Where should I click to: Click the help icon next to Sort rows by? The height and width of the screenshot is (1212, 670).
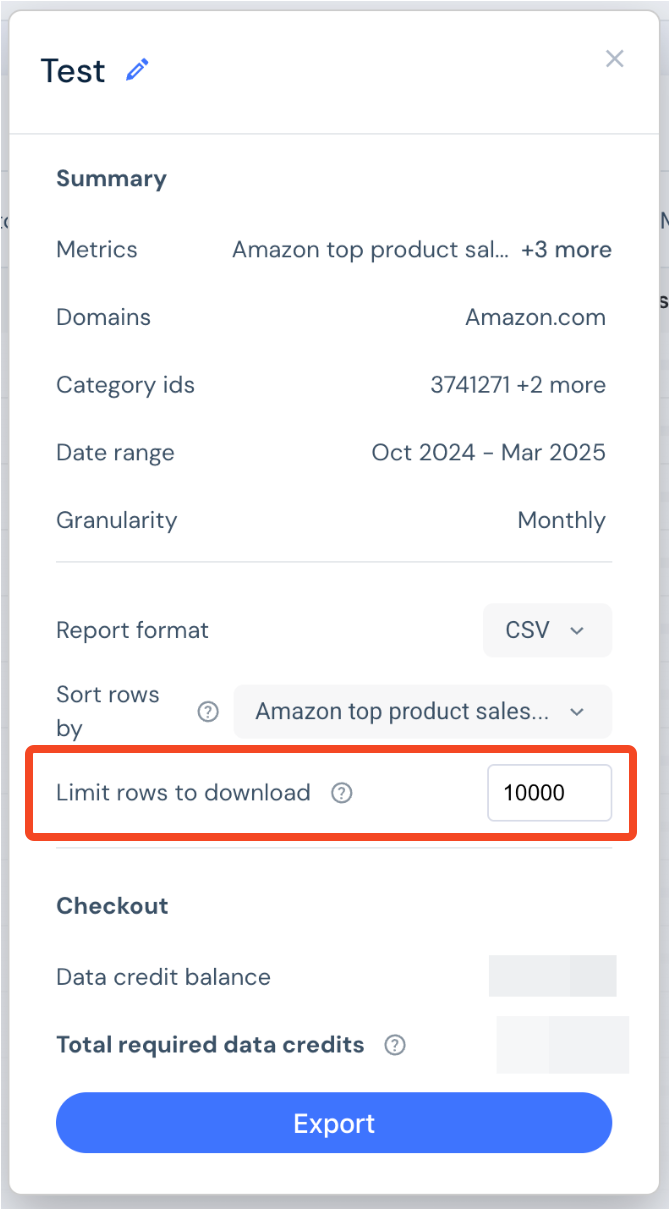pos(207,712)
